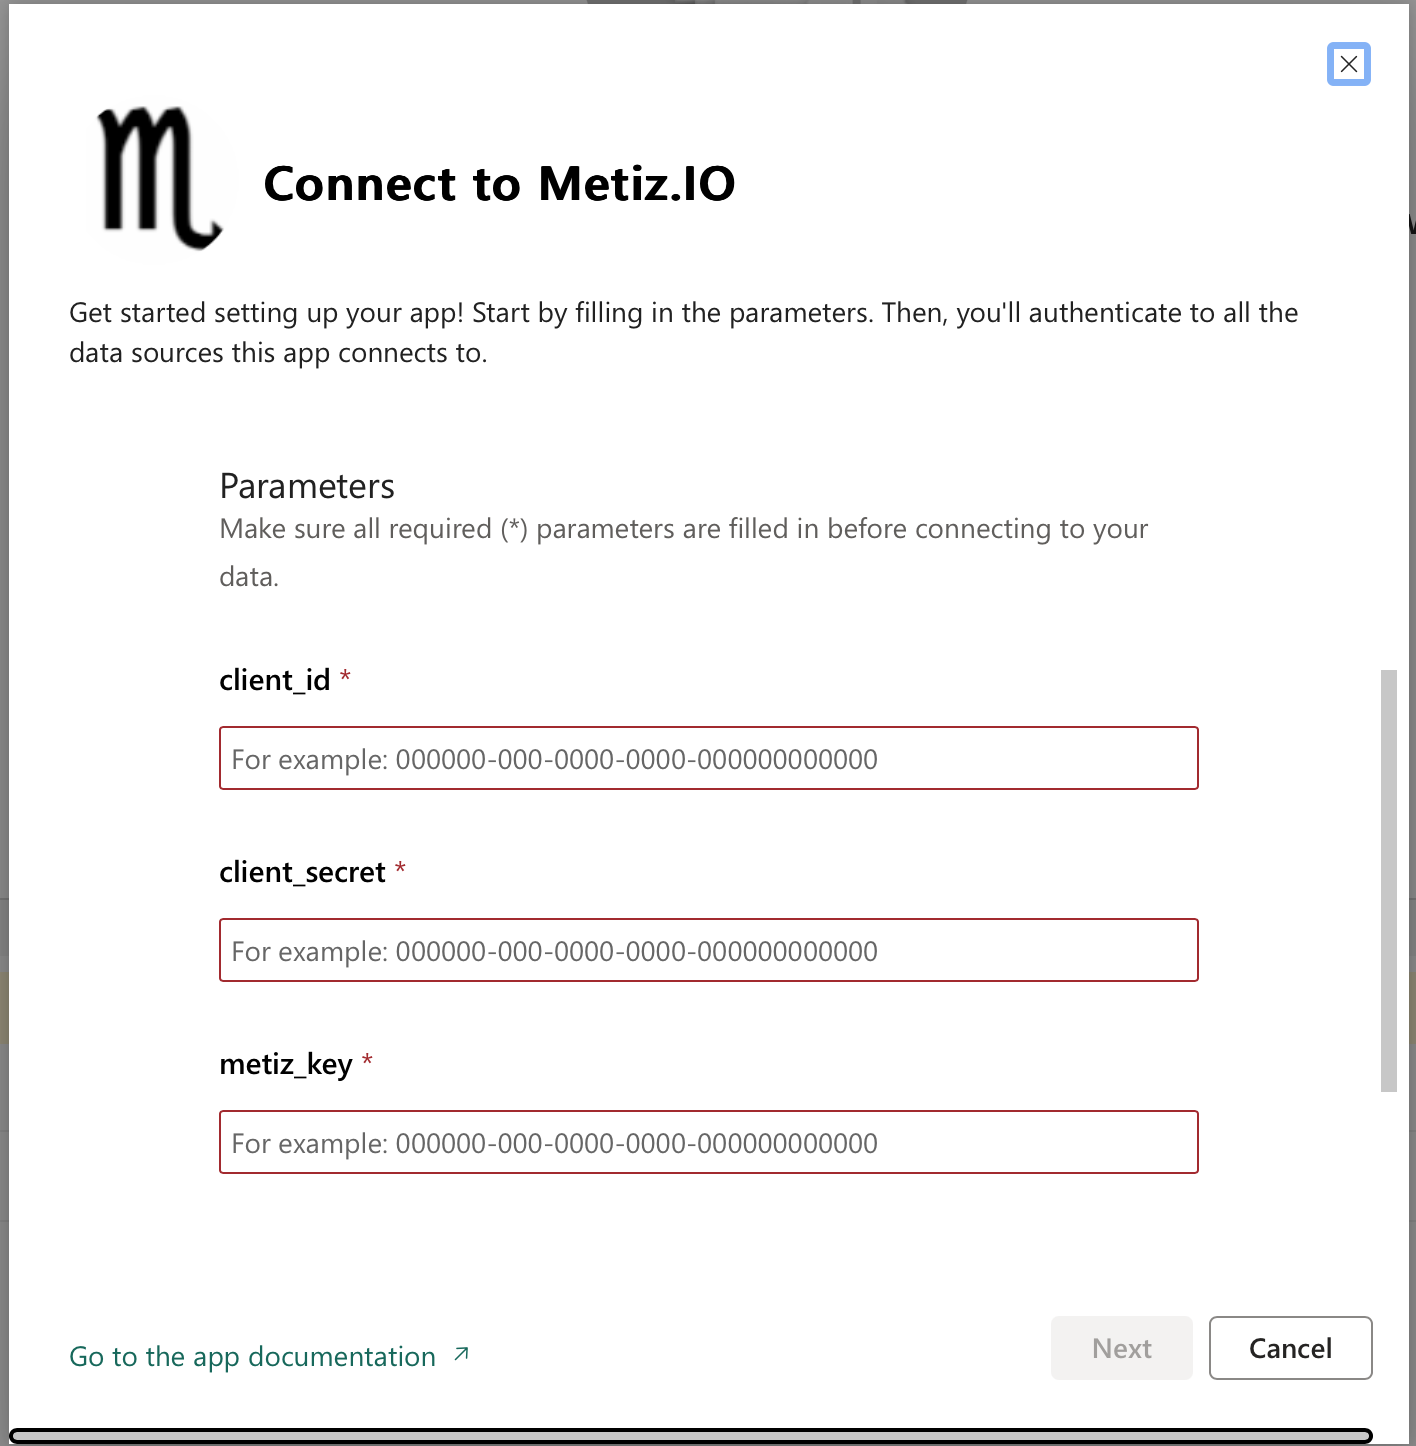Viewport: 1416px width, 1446px height.
Task: Click the metiz_key label
Action: point(286,1064)
